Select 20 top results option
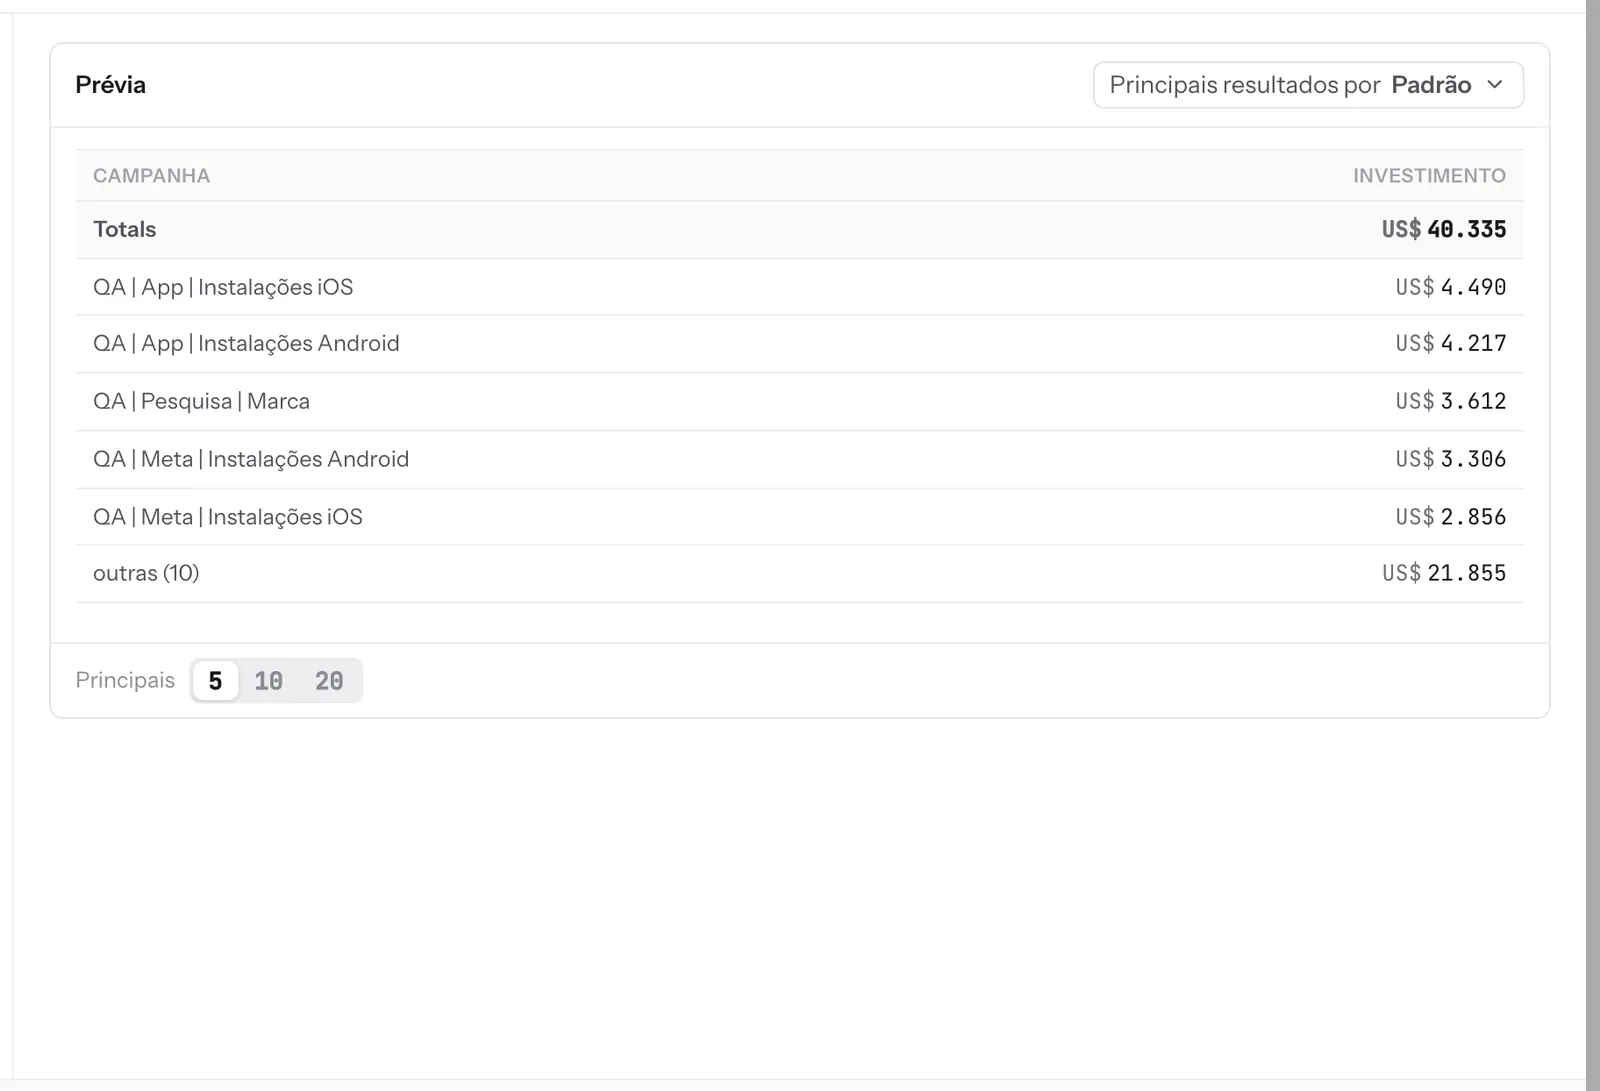 click(x=329, y=681)
